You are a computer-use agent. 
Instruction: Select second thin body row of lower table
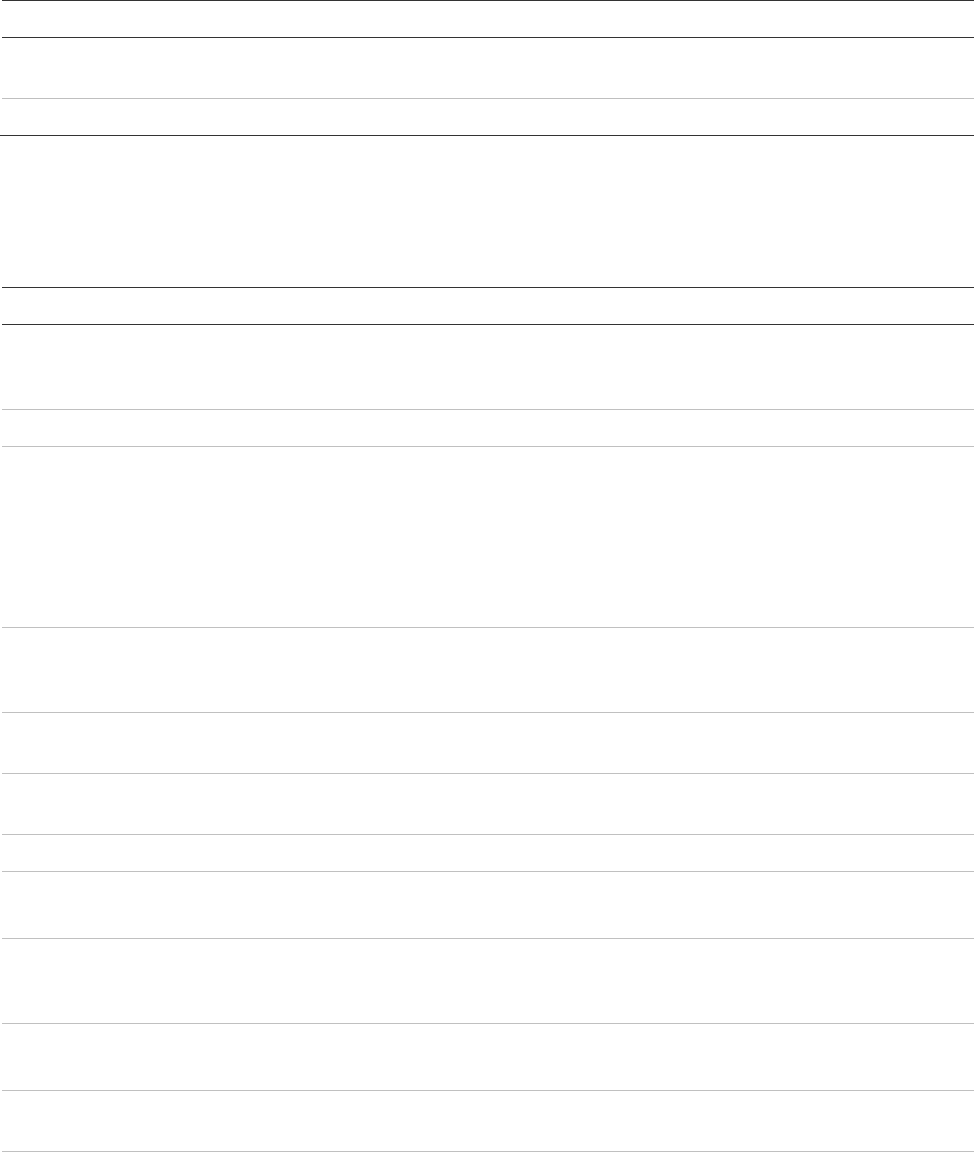487,428
